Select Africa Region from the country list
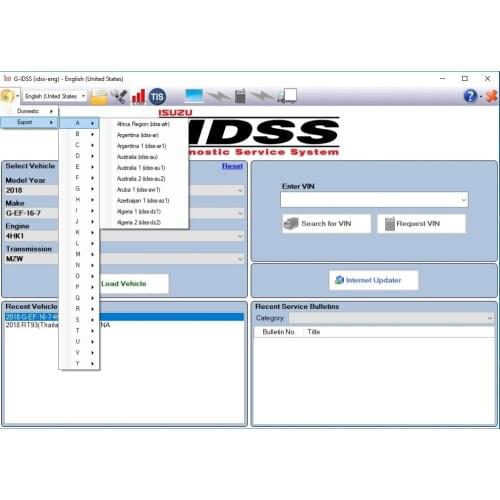 tap(143, 124)
